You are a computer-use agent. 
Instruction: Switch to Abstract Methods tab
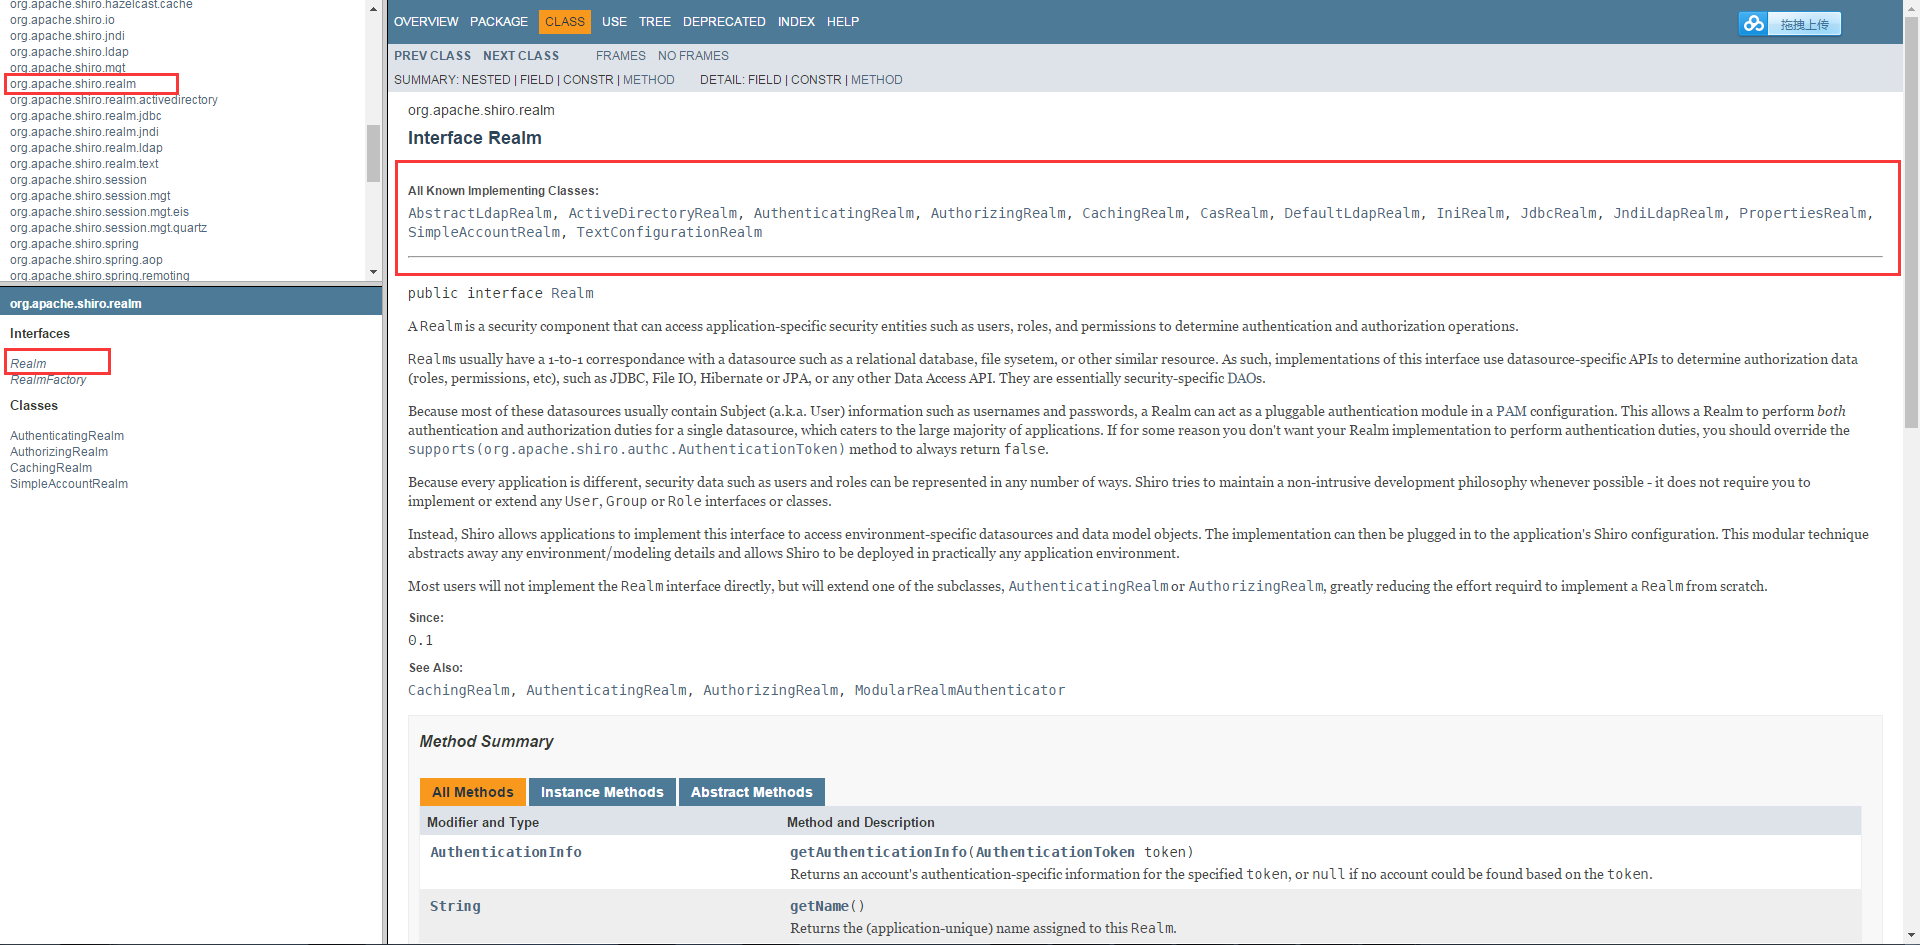click(x=751, y=792)
